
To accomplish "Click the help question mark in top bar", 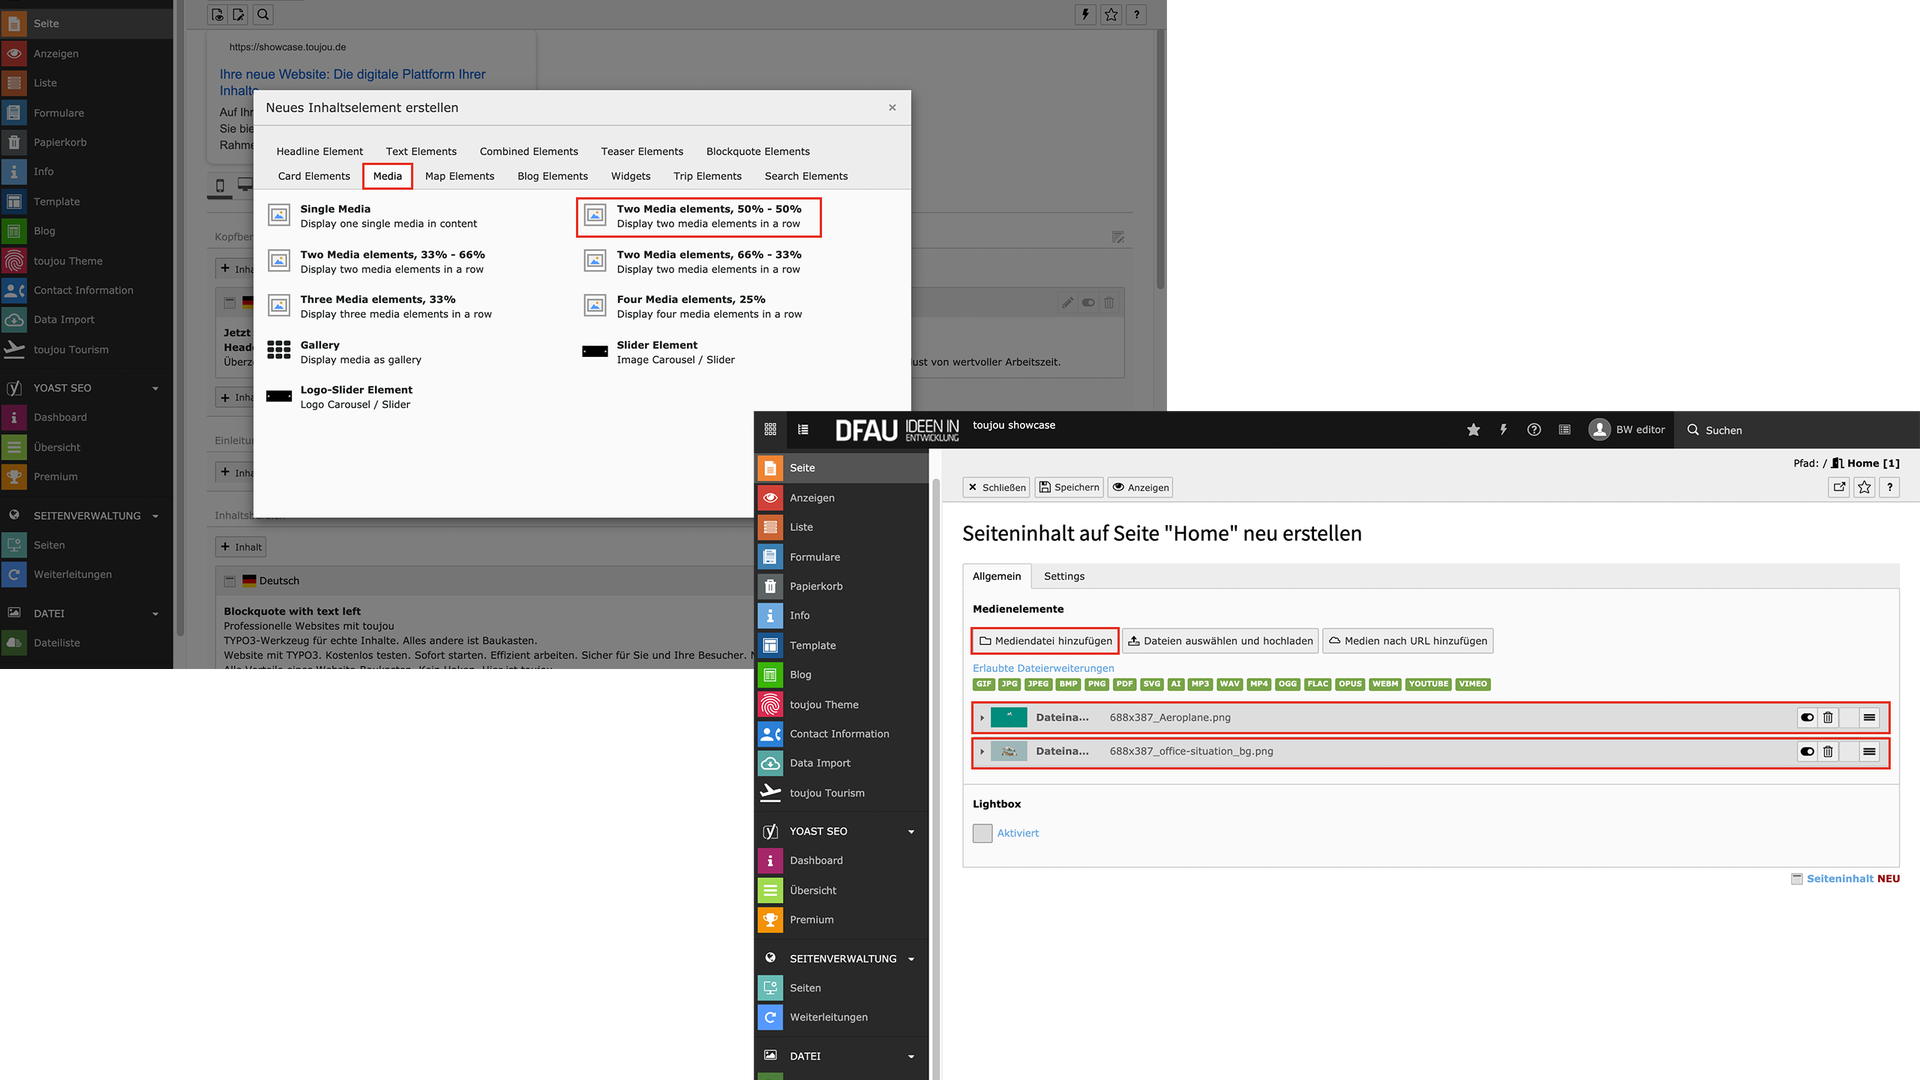I will coord(1534,430).
